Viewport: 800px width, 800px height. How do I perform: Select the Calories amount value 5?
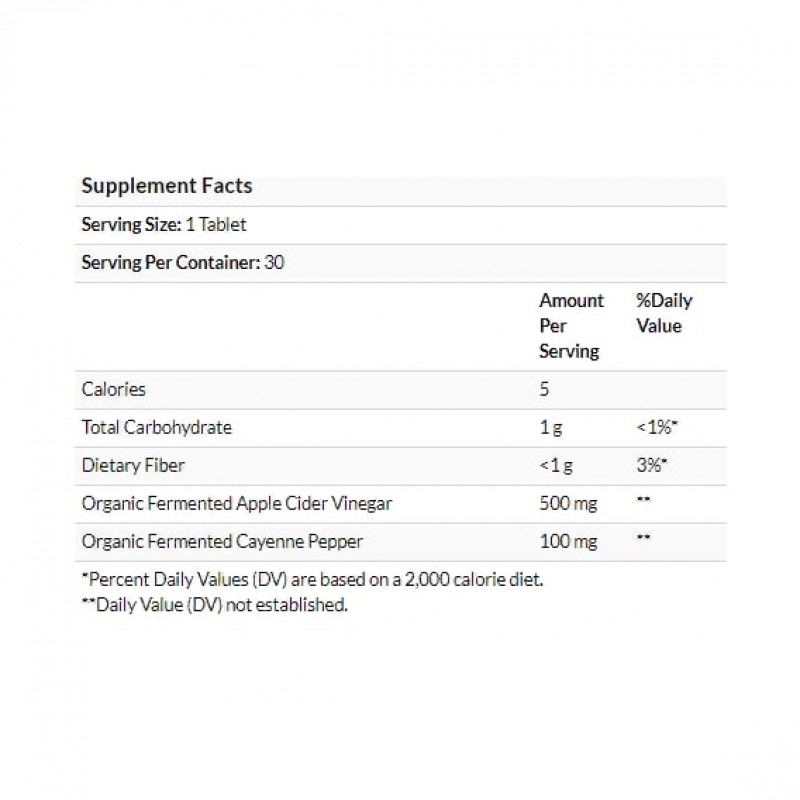click(x=544, y=389)
